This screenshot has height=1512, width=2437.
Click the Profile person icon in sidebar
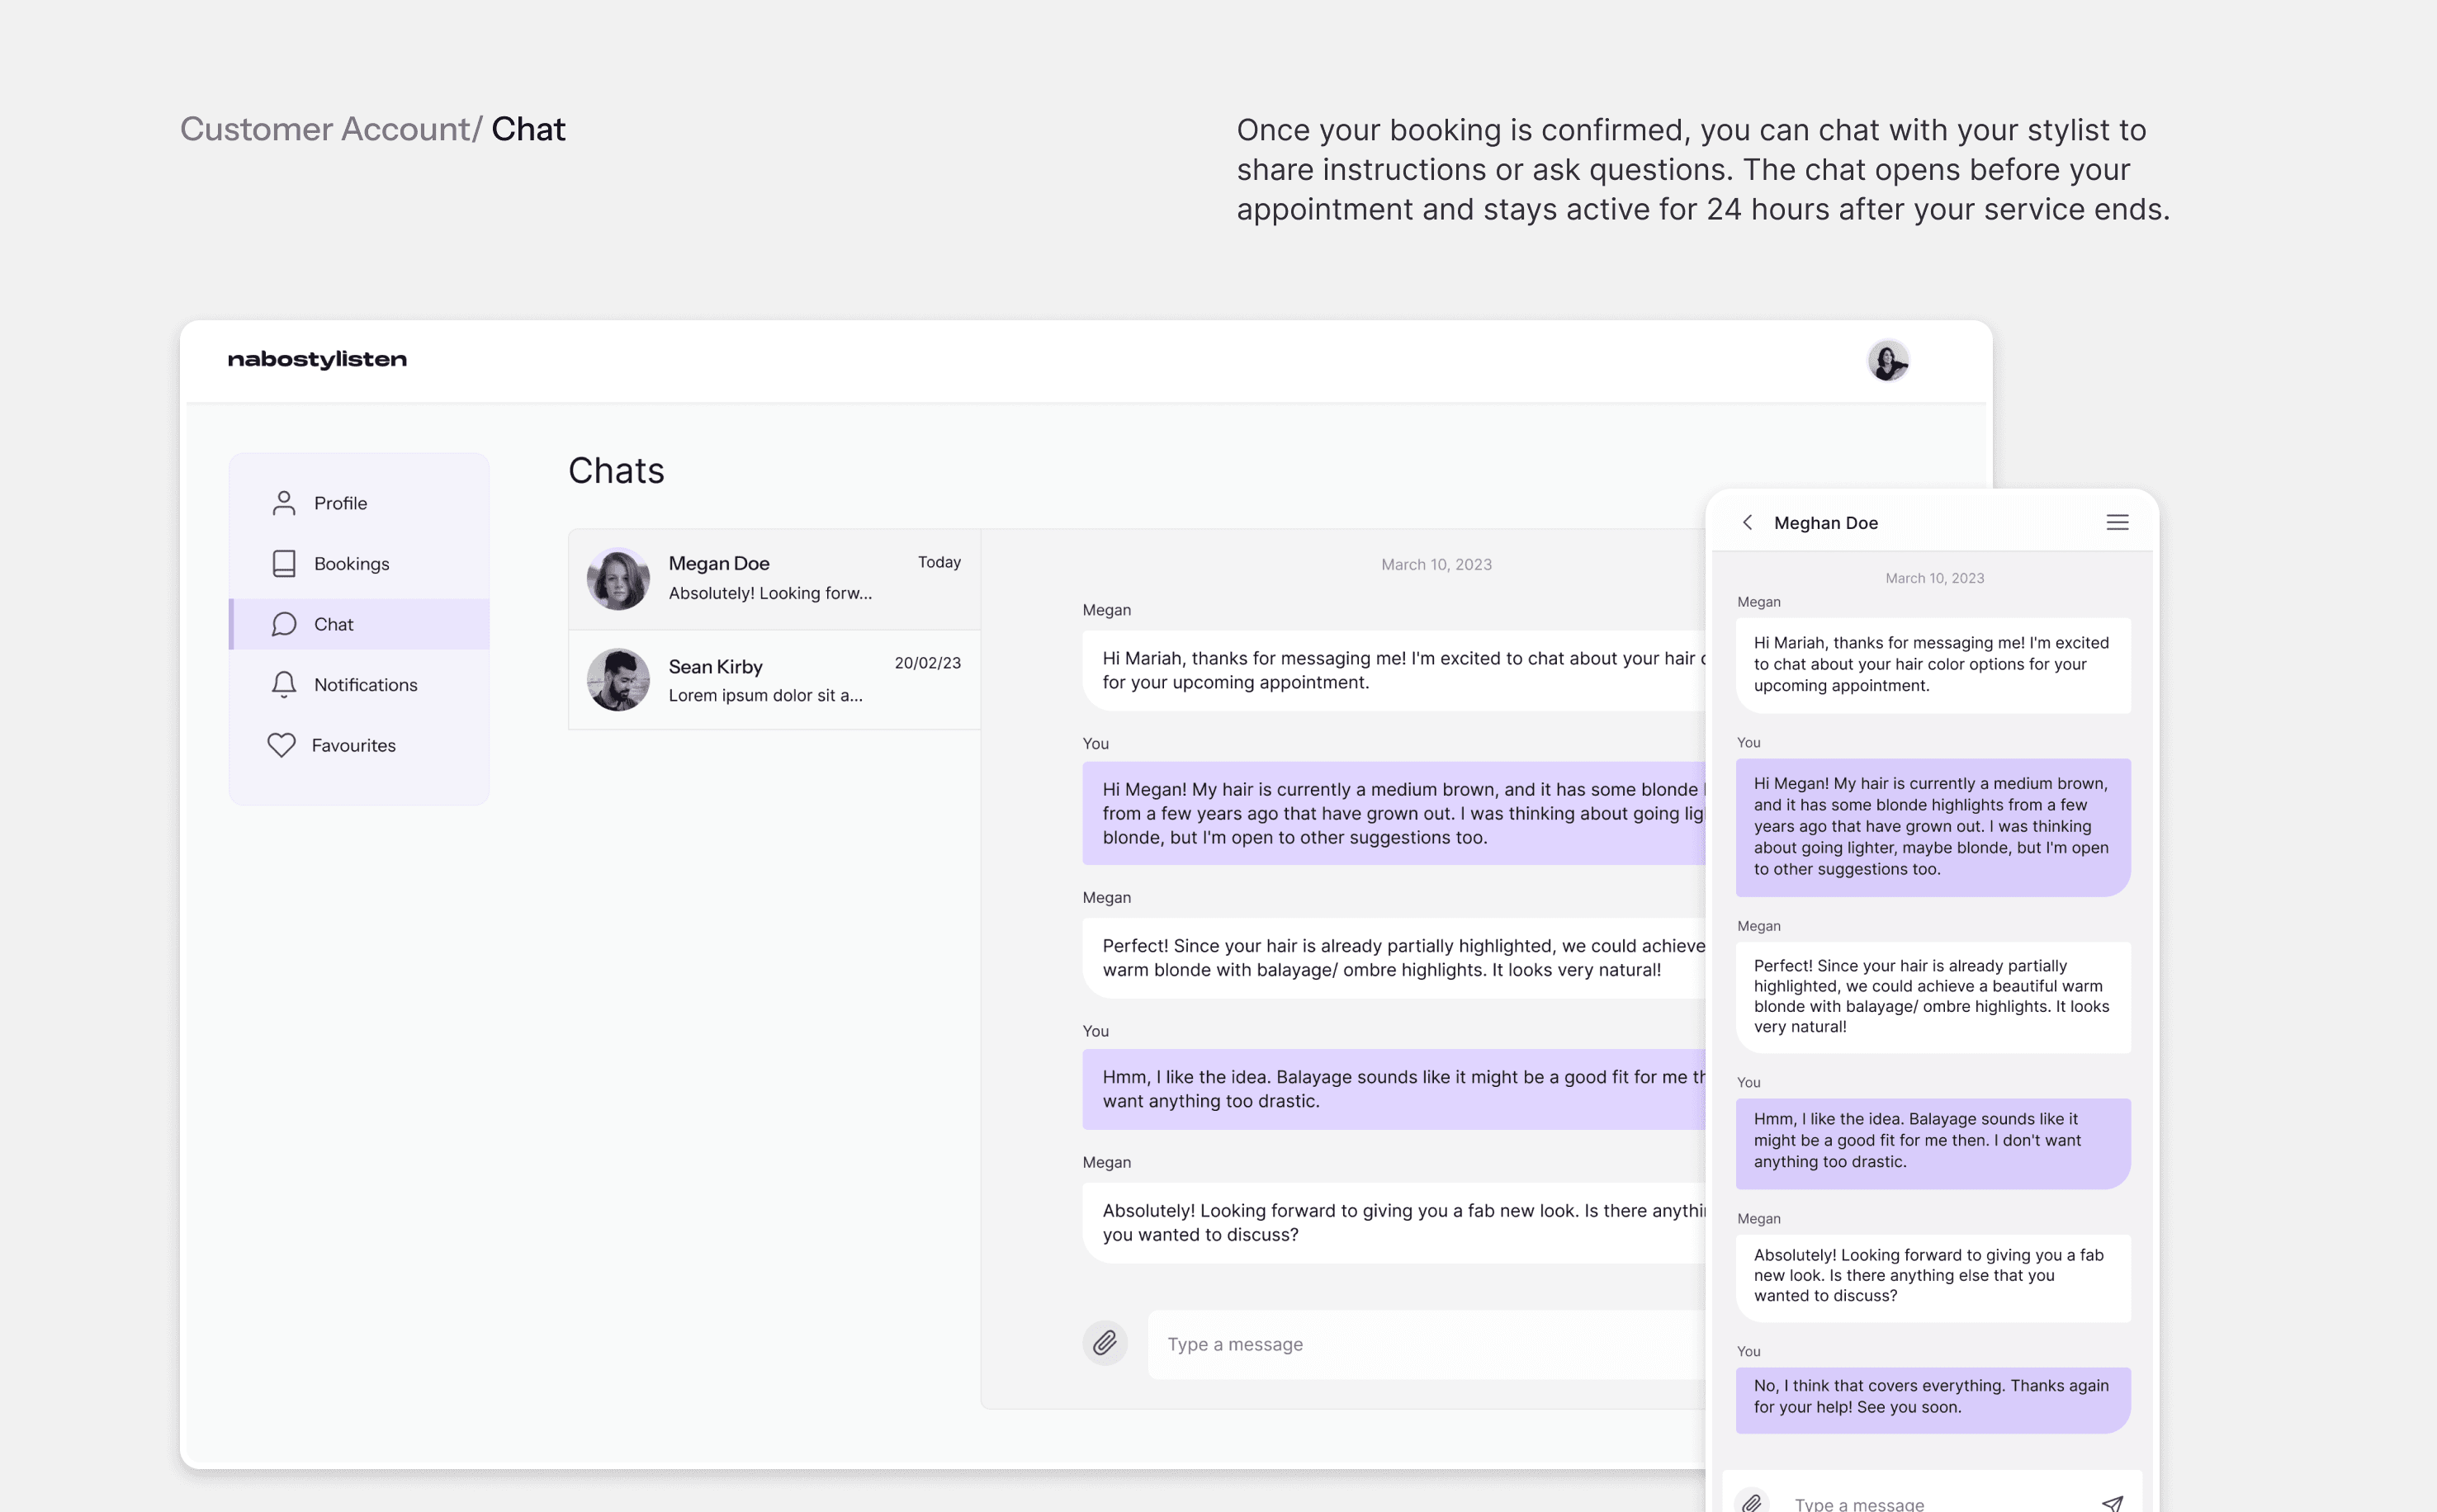(x=284, y=503)
